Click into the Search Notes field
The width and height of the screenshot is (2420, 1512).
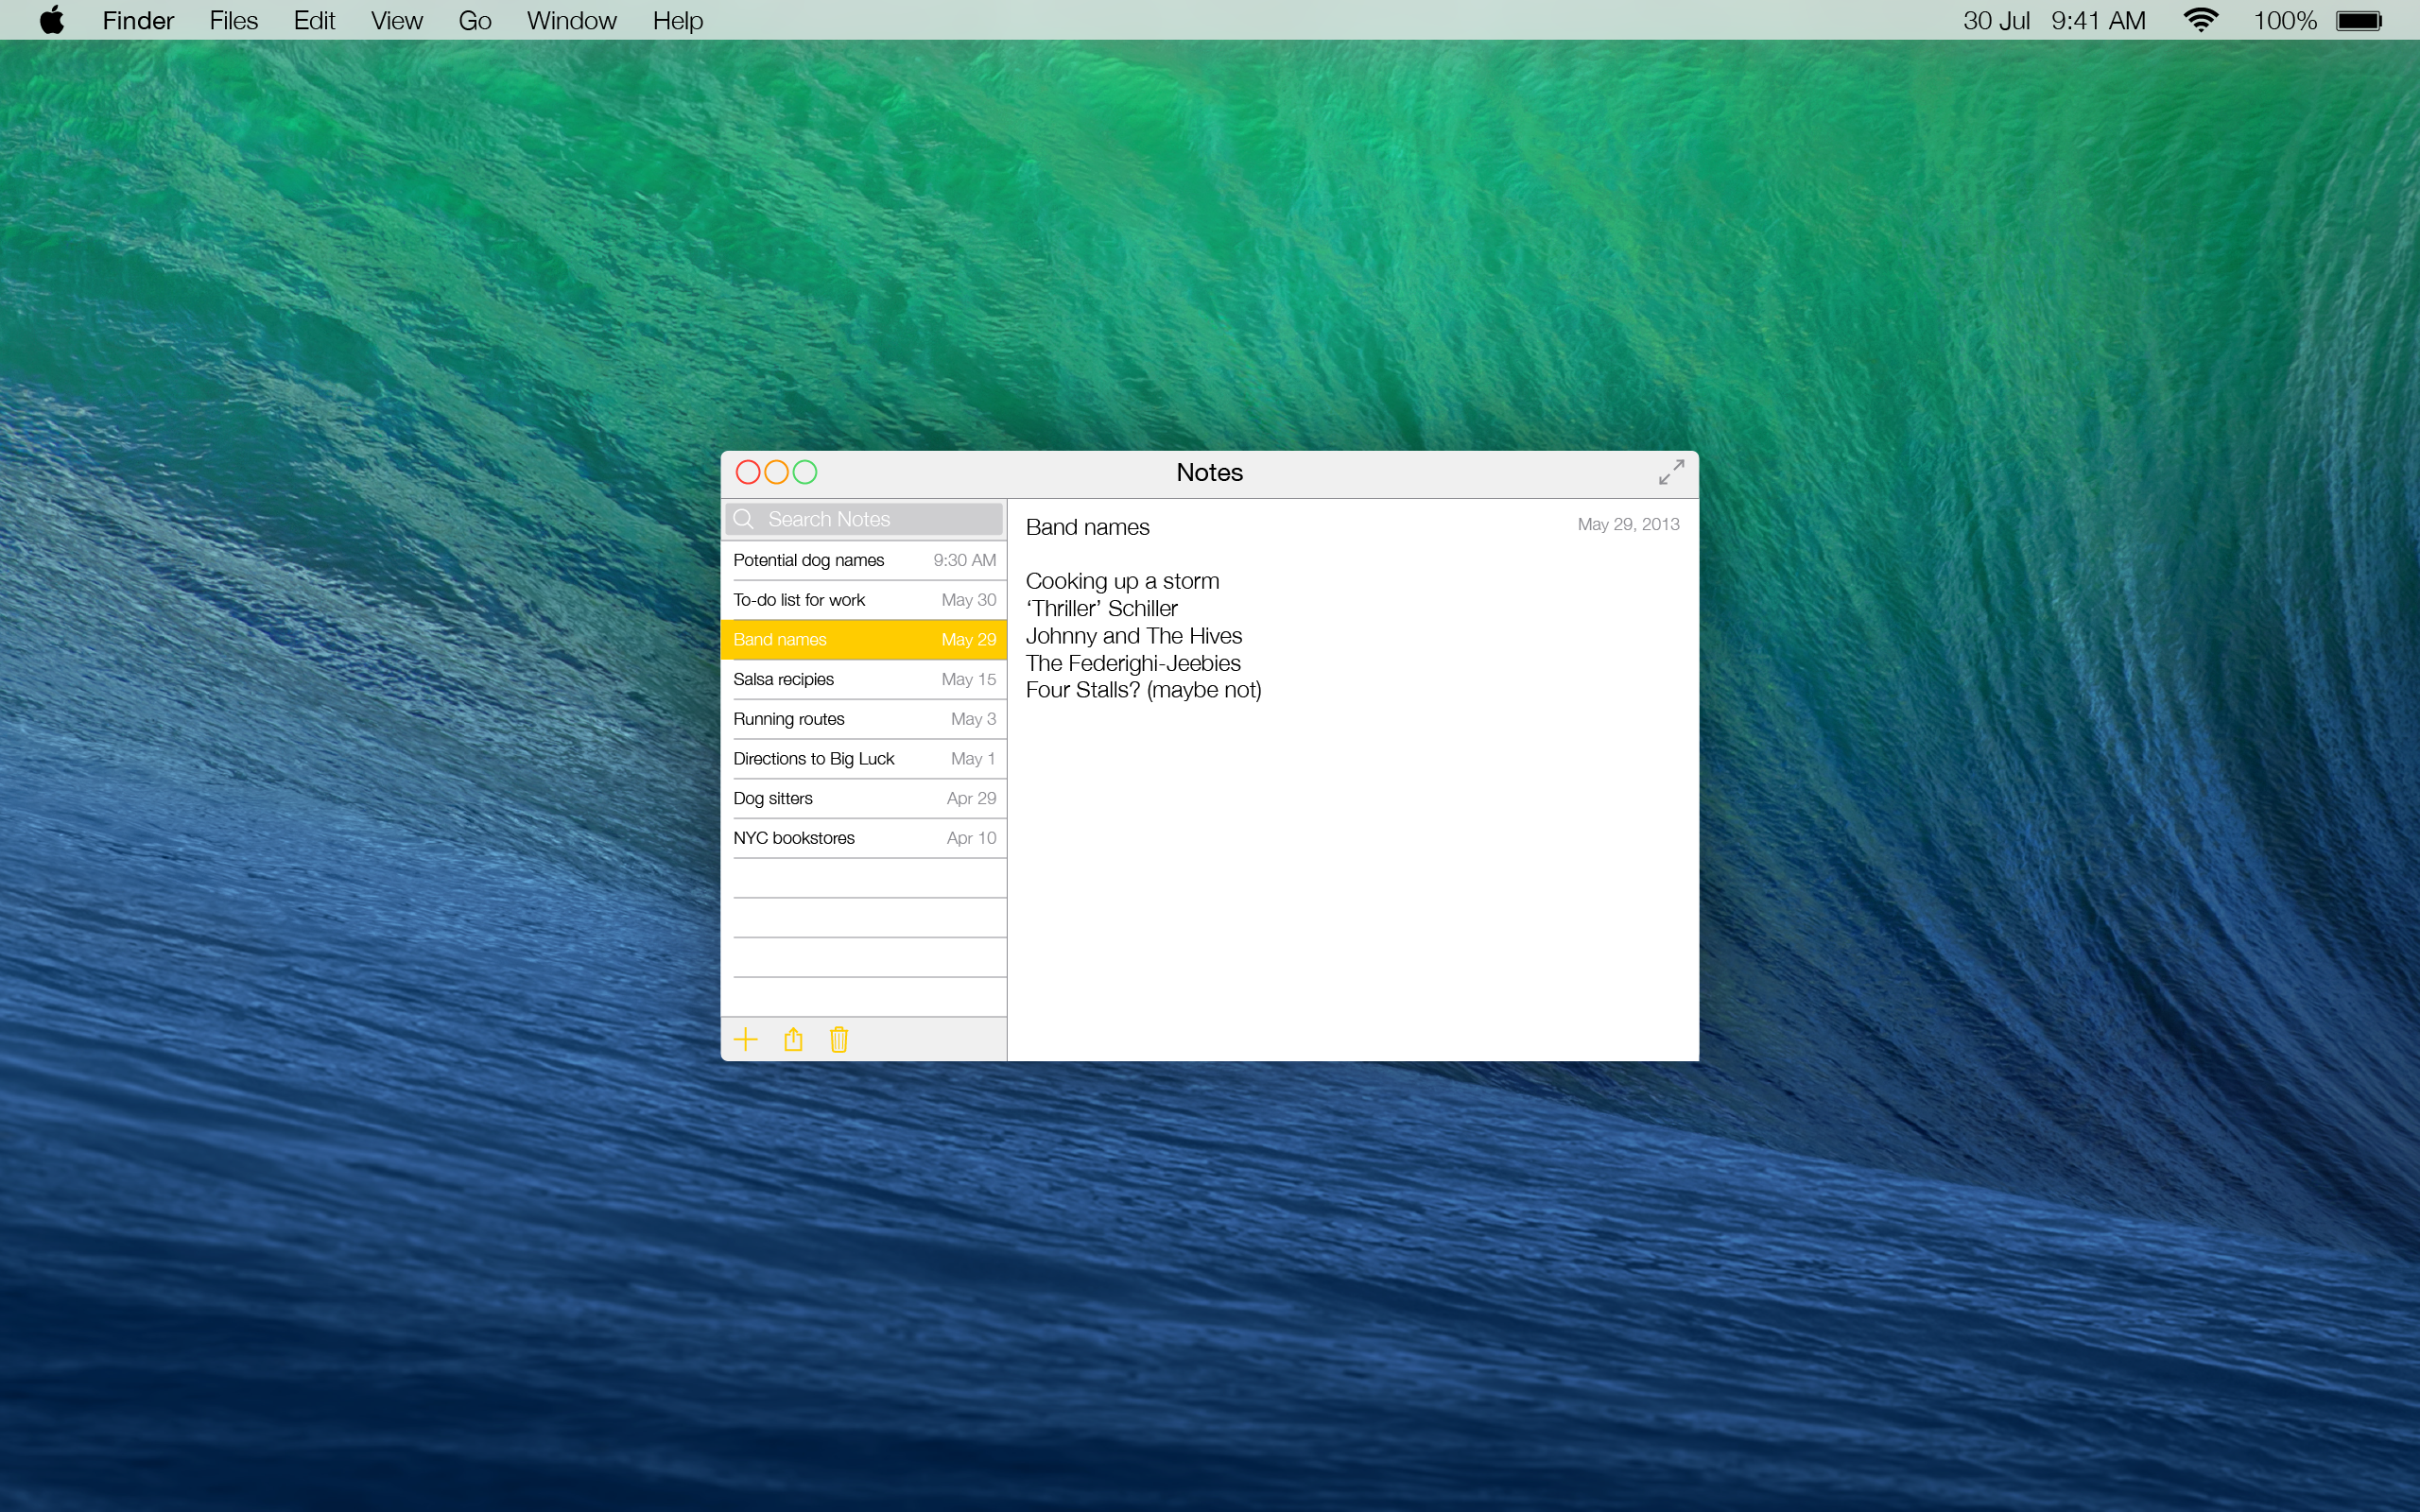[880, 519]
